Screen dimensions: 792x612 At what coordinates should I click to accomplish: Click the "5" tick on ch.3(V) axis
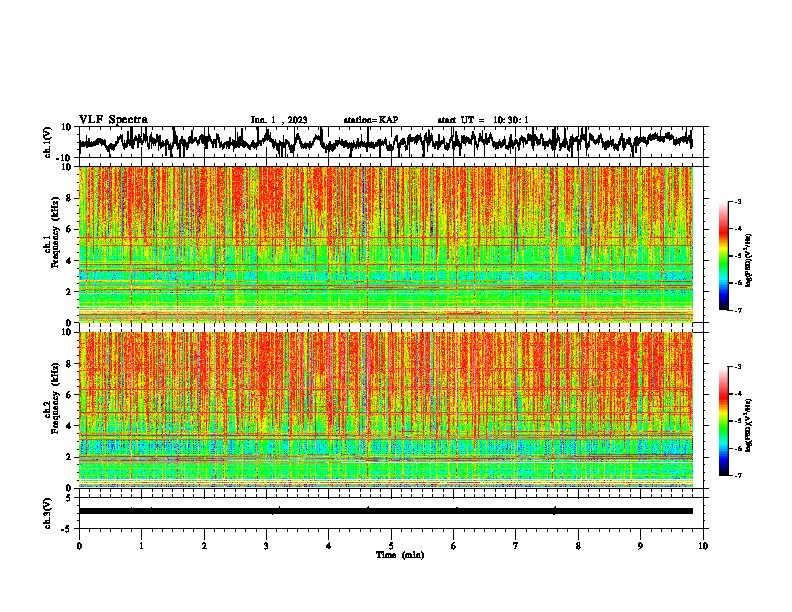70,498
